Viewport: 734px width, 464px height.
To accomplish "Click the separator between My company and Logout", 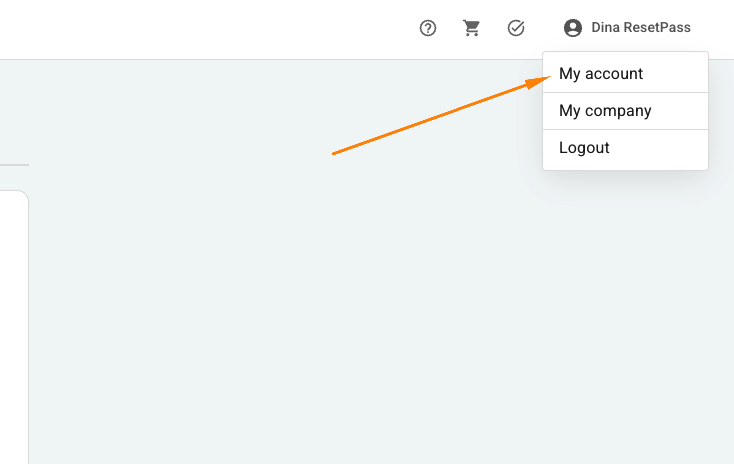I will [x=625, y=130].
